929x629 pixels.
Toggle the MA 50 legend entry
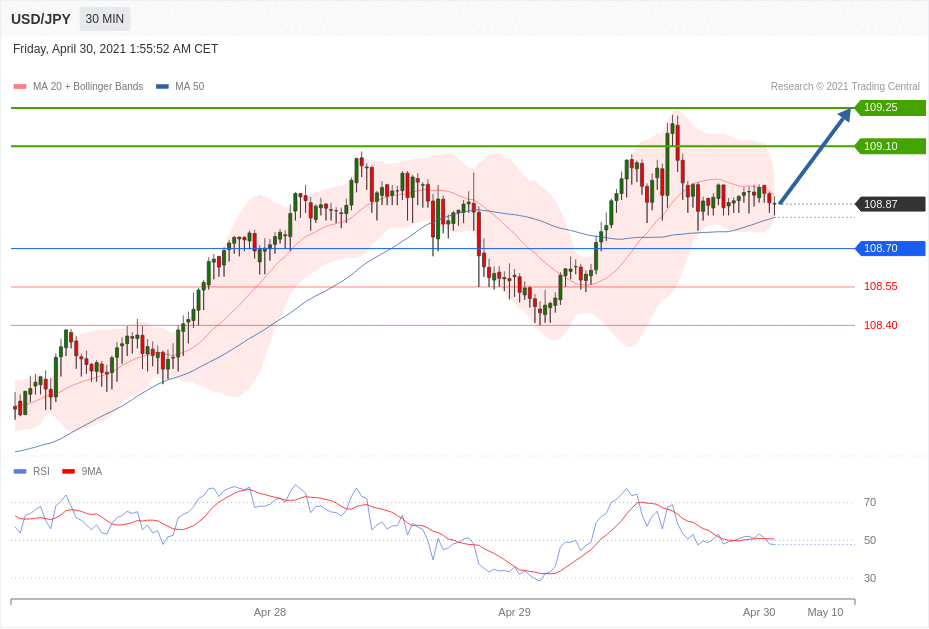tap(189, 87)
